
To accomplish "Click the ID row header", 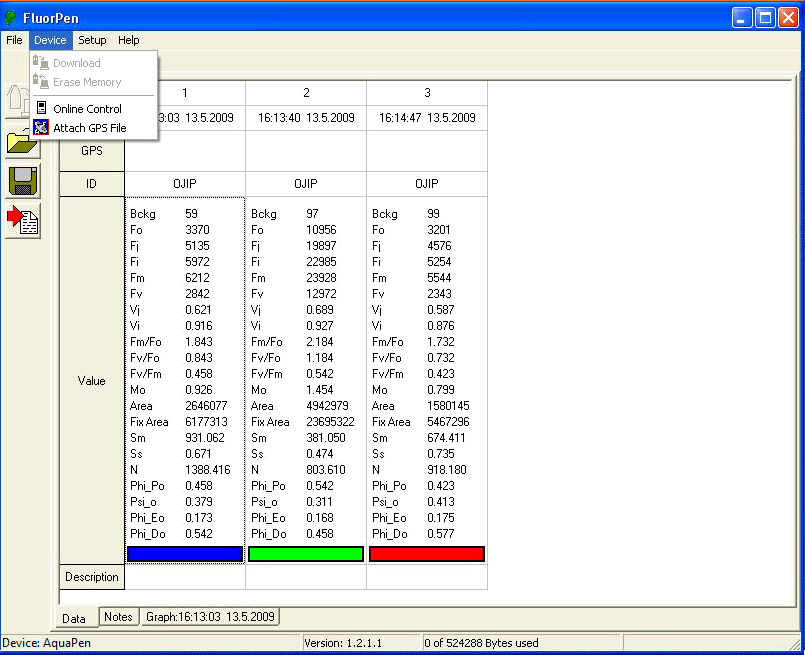I will point(92,184).
